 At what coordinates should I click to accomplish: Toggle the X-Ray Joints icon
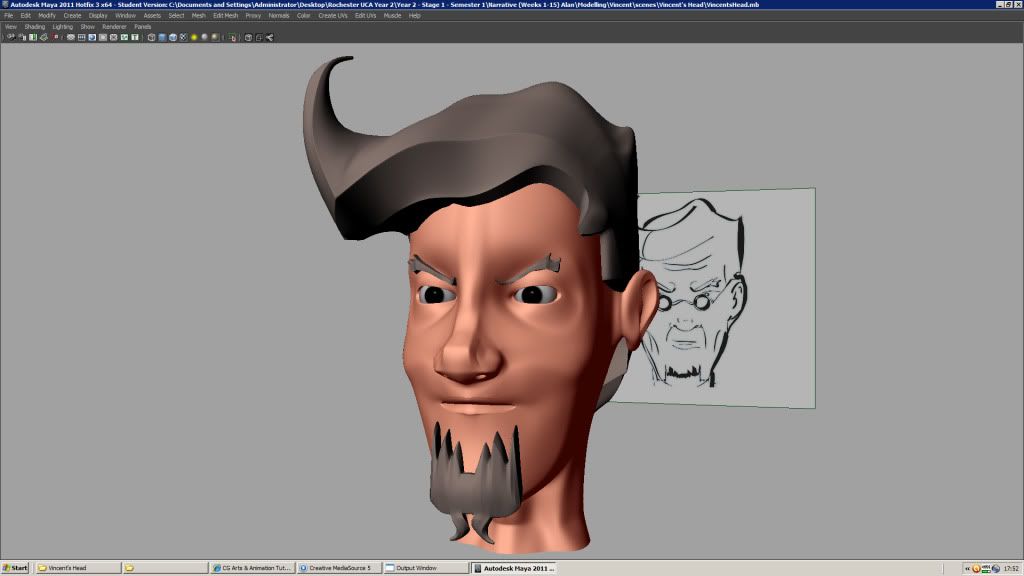click(x=270, y=37)
